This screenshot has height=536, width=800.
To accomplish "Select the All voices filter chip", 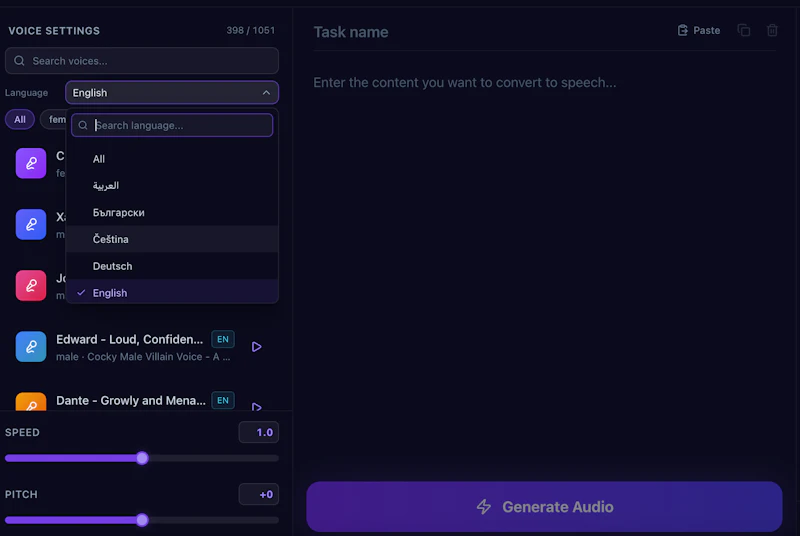I will tap(20, 119).
